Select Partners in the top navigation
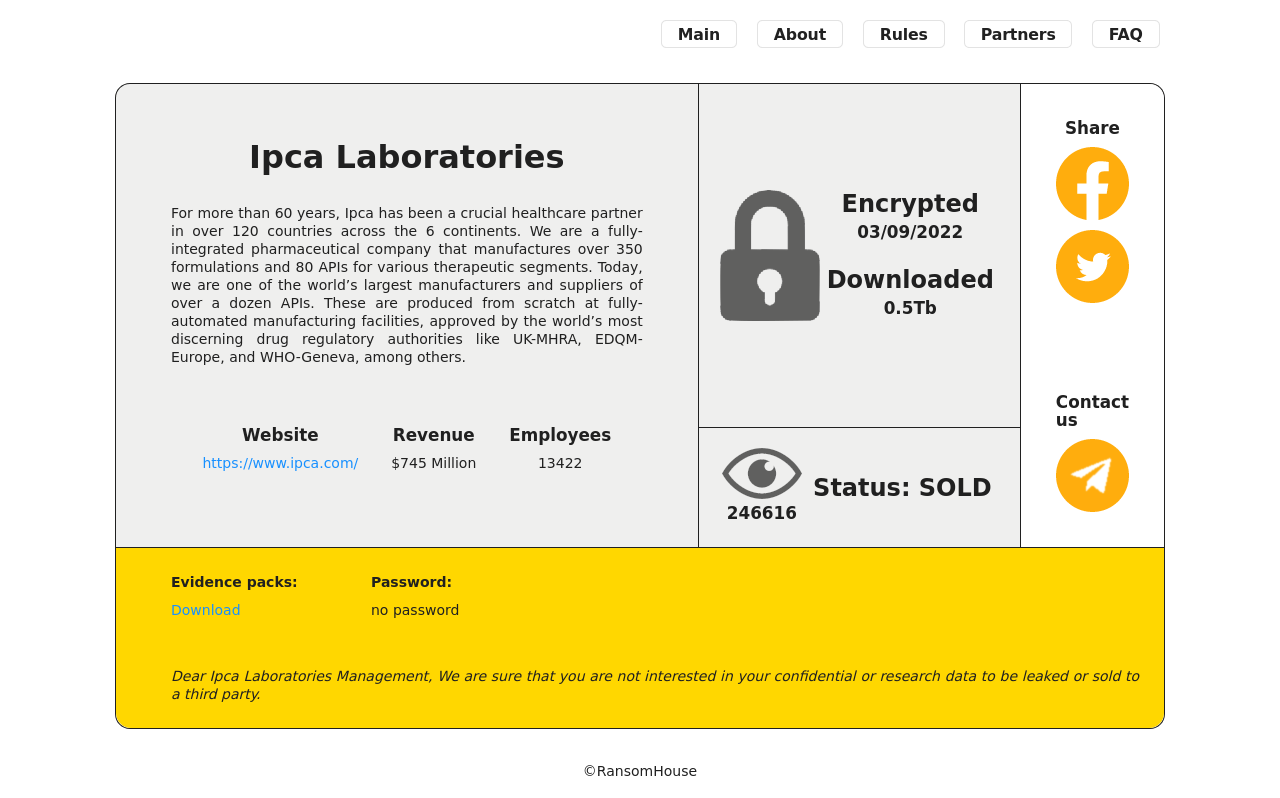The image size is (1280, 798). pyautogui.click(x=1018, y=34)
